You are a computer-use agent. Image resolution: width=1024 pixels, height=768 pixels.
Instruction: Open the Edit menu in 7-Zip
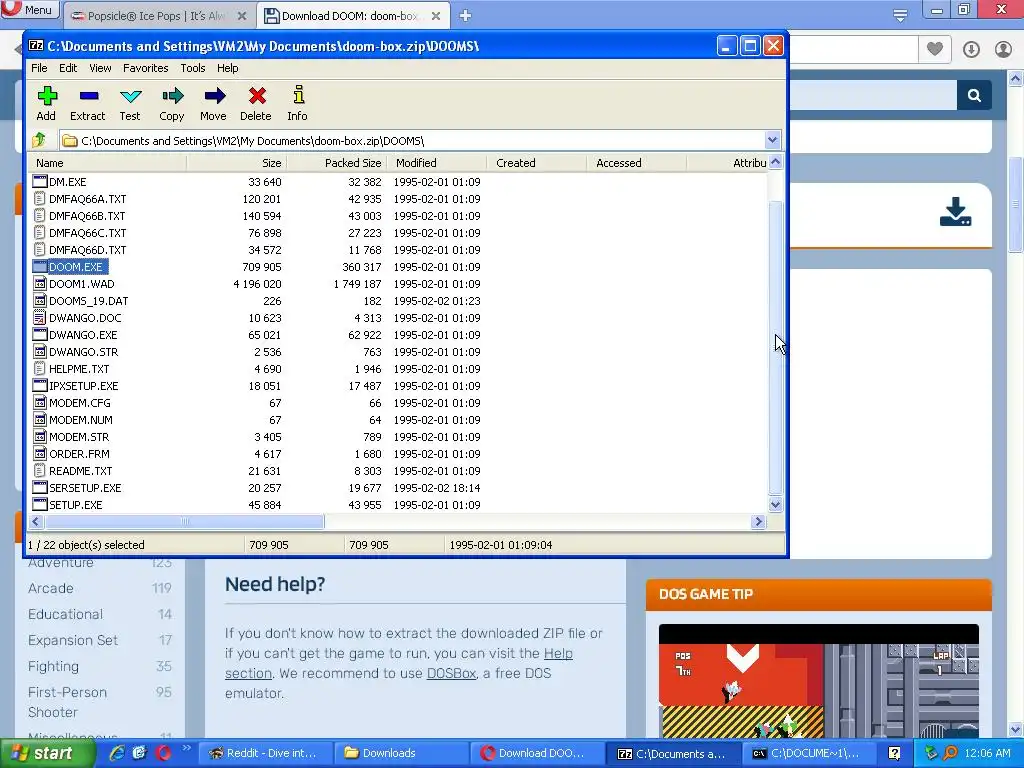pyautogui.click(x=68, y=68)
